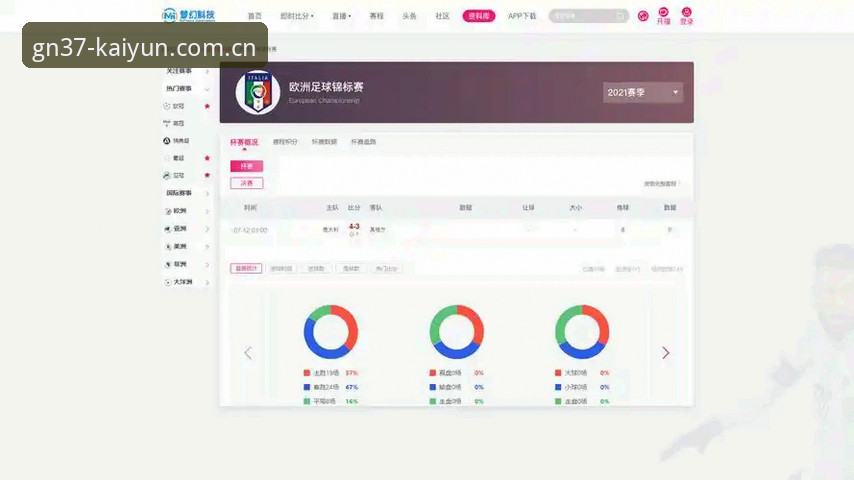This screenshot has width=854, height=480.
Task: Open APP下载 in the top navigation
Action: 522,16
